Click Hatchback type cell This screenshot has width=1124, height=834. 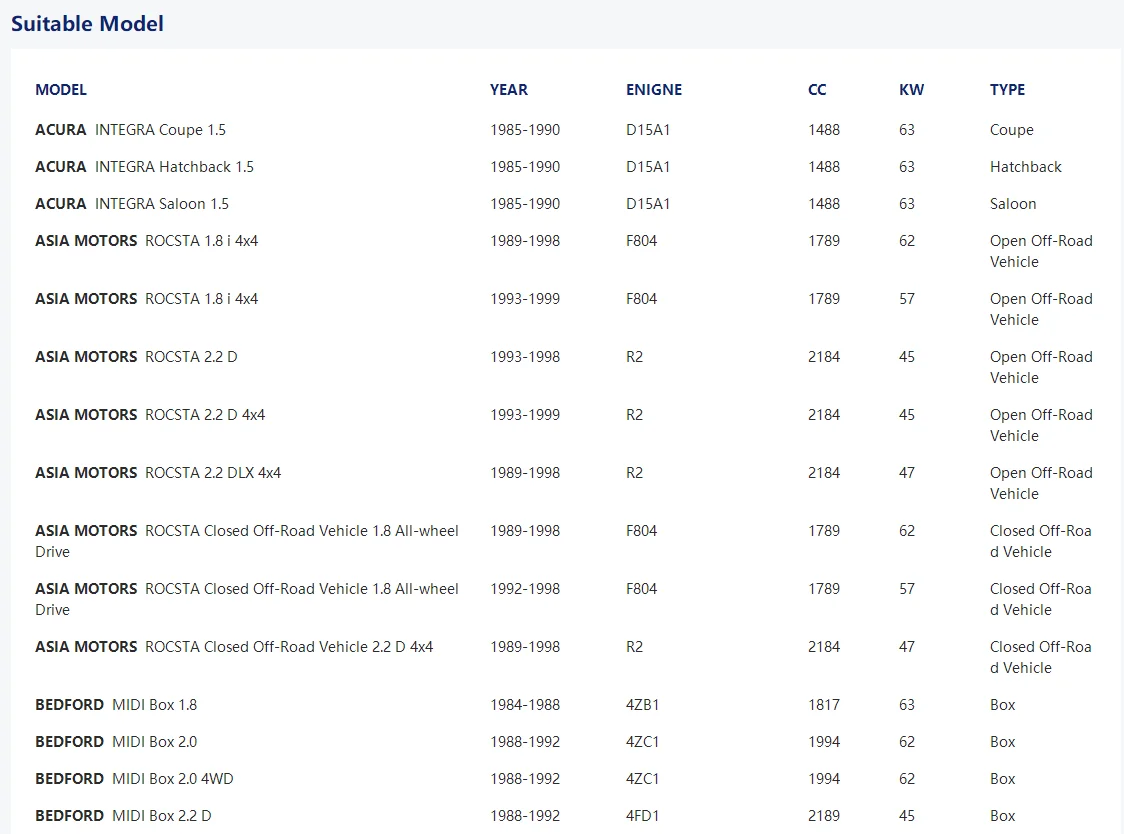pyautogui.click(x=1026, y=167)
